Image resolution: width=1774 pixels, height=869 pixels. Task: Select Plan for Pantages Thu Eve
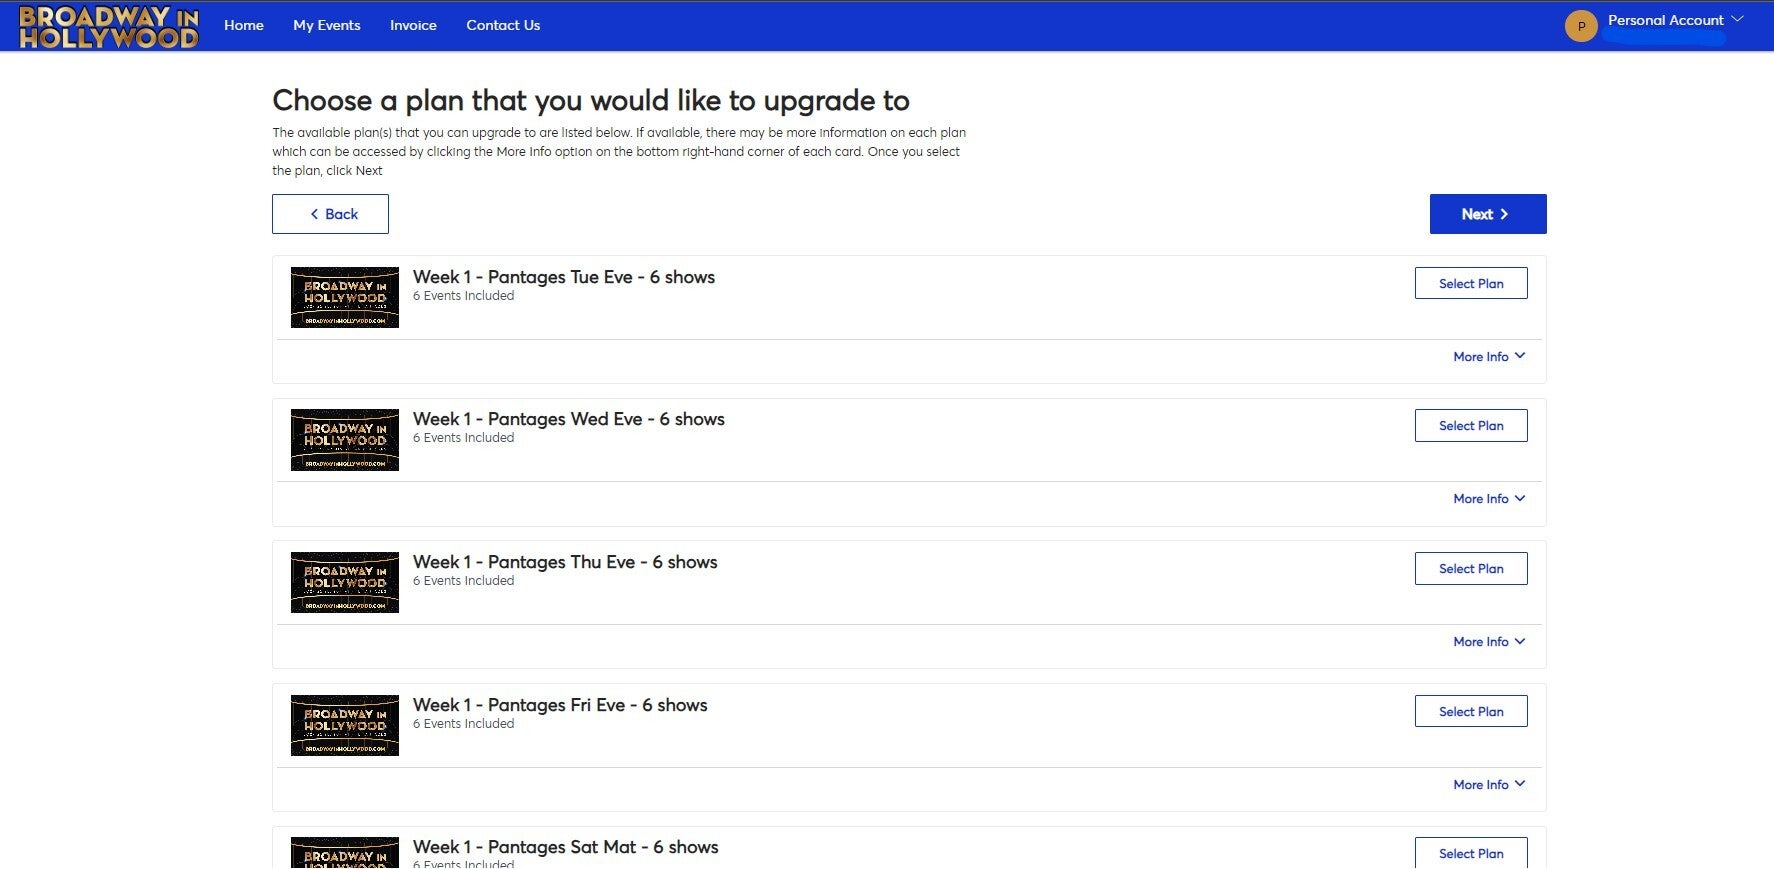tap(1471, 568)
